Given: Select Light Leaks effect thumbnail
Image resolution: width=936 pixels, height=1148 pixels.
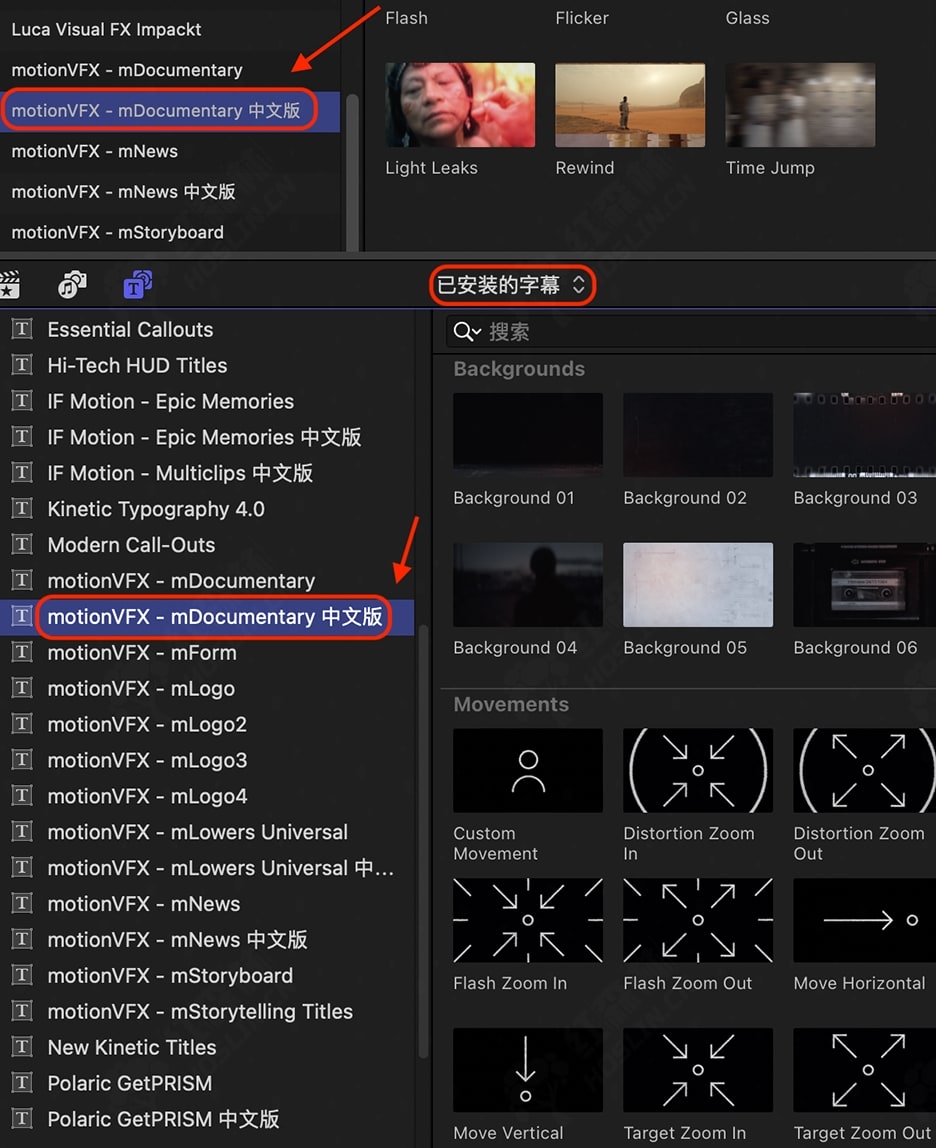Looking at the screenshot, I should pyautogui.click(x=460, y=105).
